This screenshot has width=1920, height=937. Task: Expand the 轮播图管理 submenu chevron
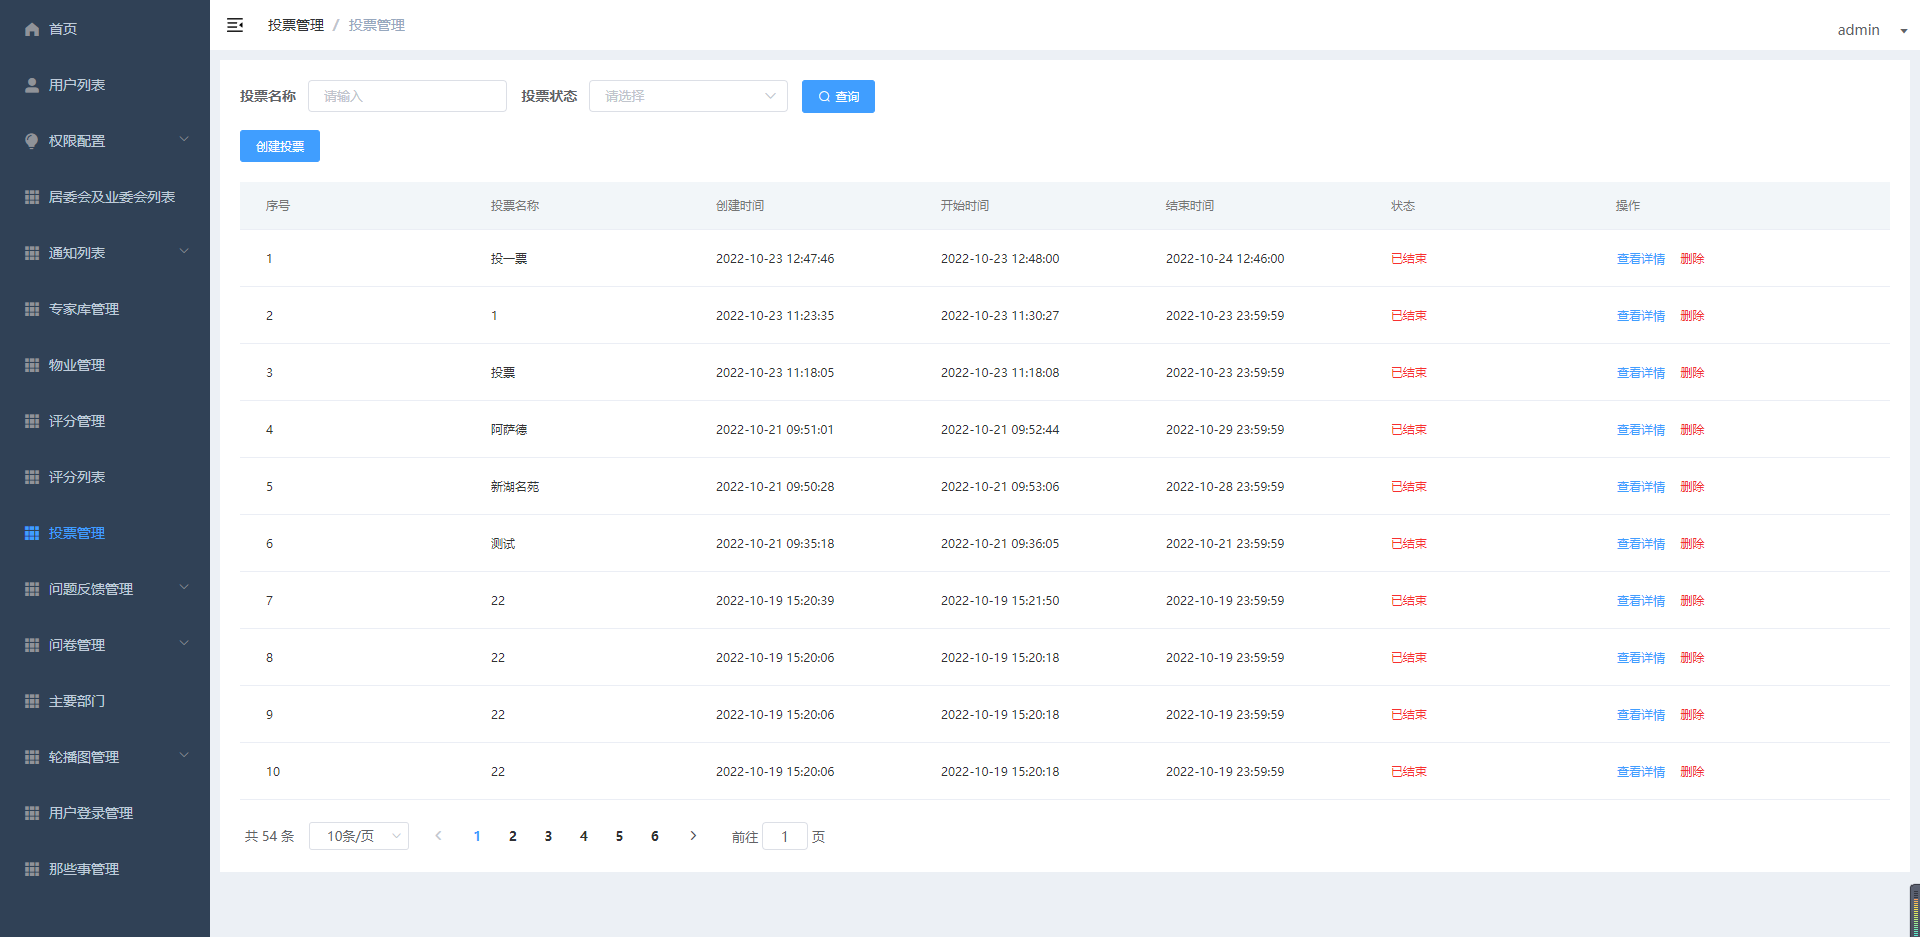coord(184,756)
